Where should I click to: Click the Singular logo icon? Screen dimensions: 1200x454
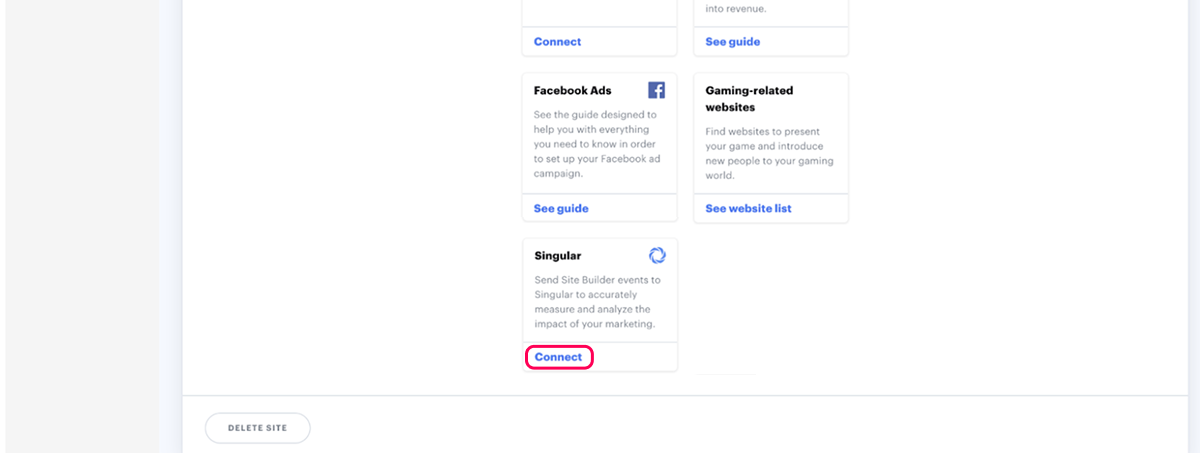657,255
